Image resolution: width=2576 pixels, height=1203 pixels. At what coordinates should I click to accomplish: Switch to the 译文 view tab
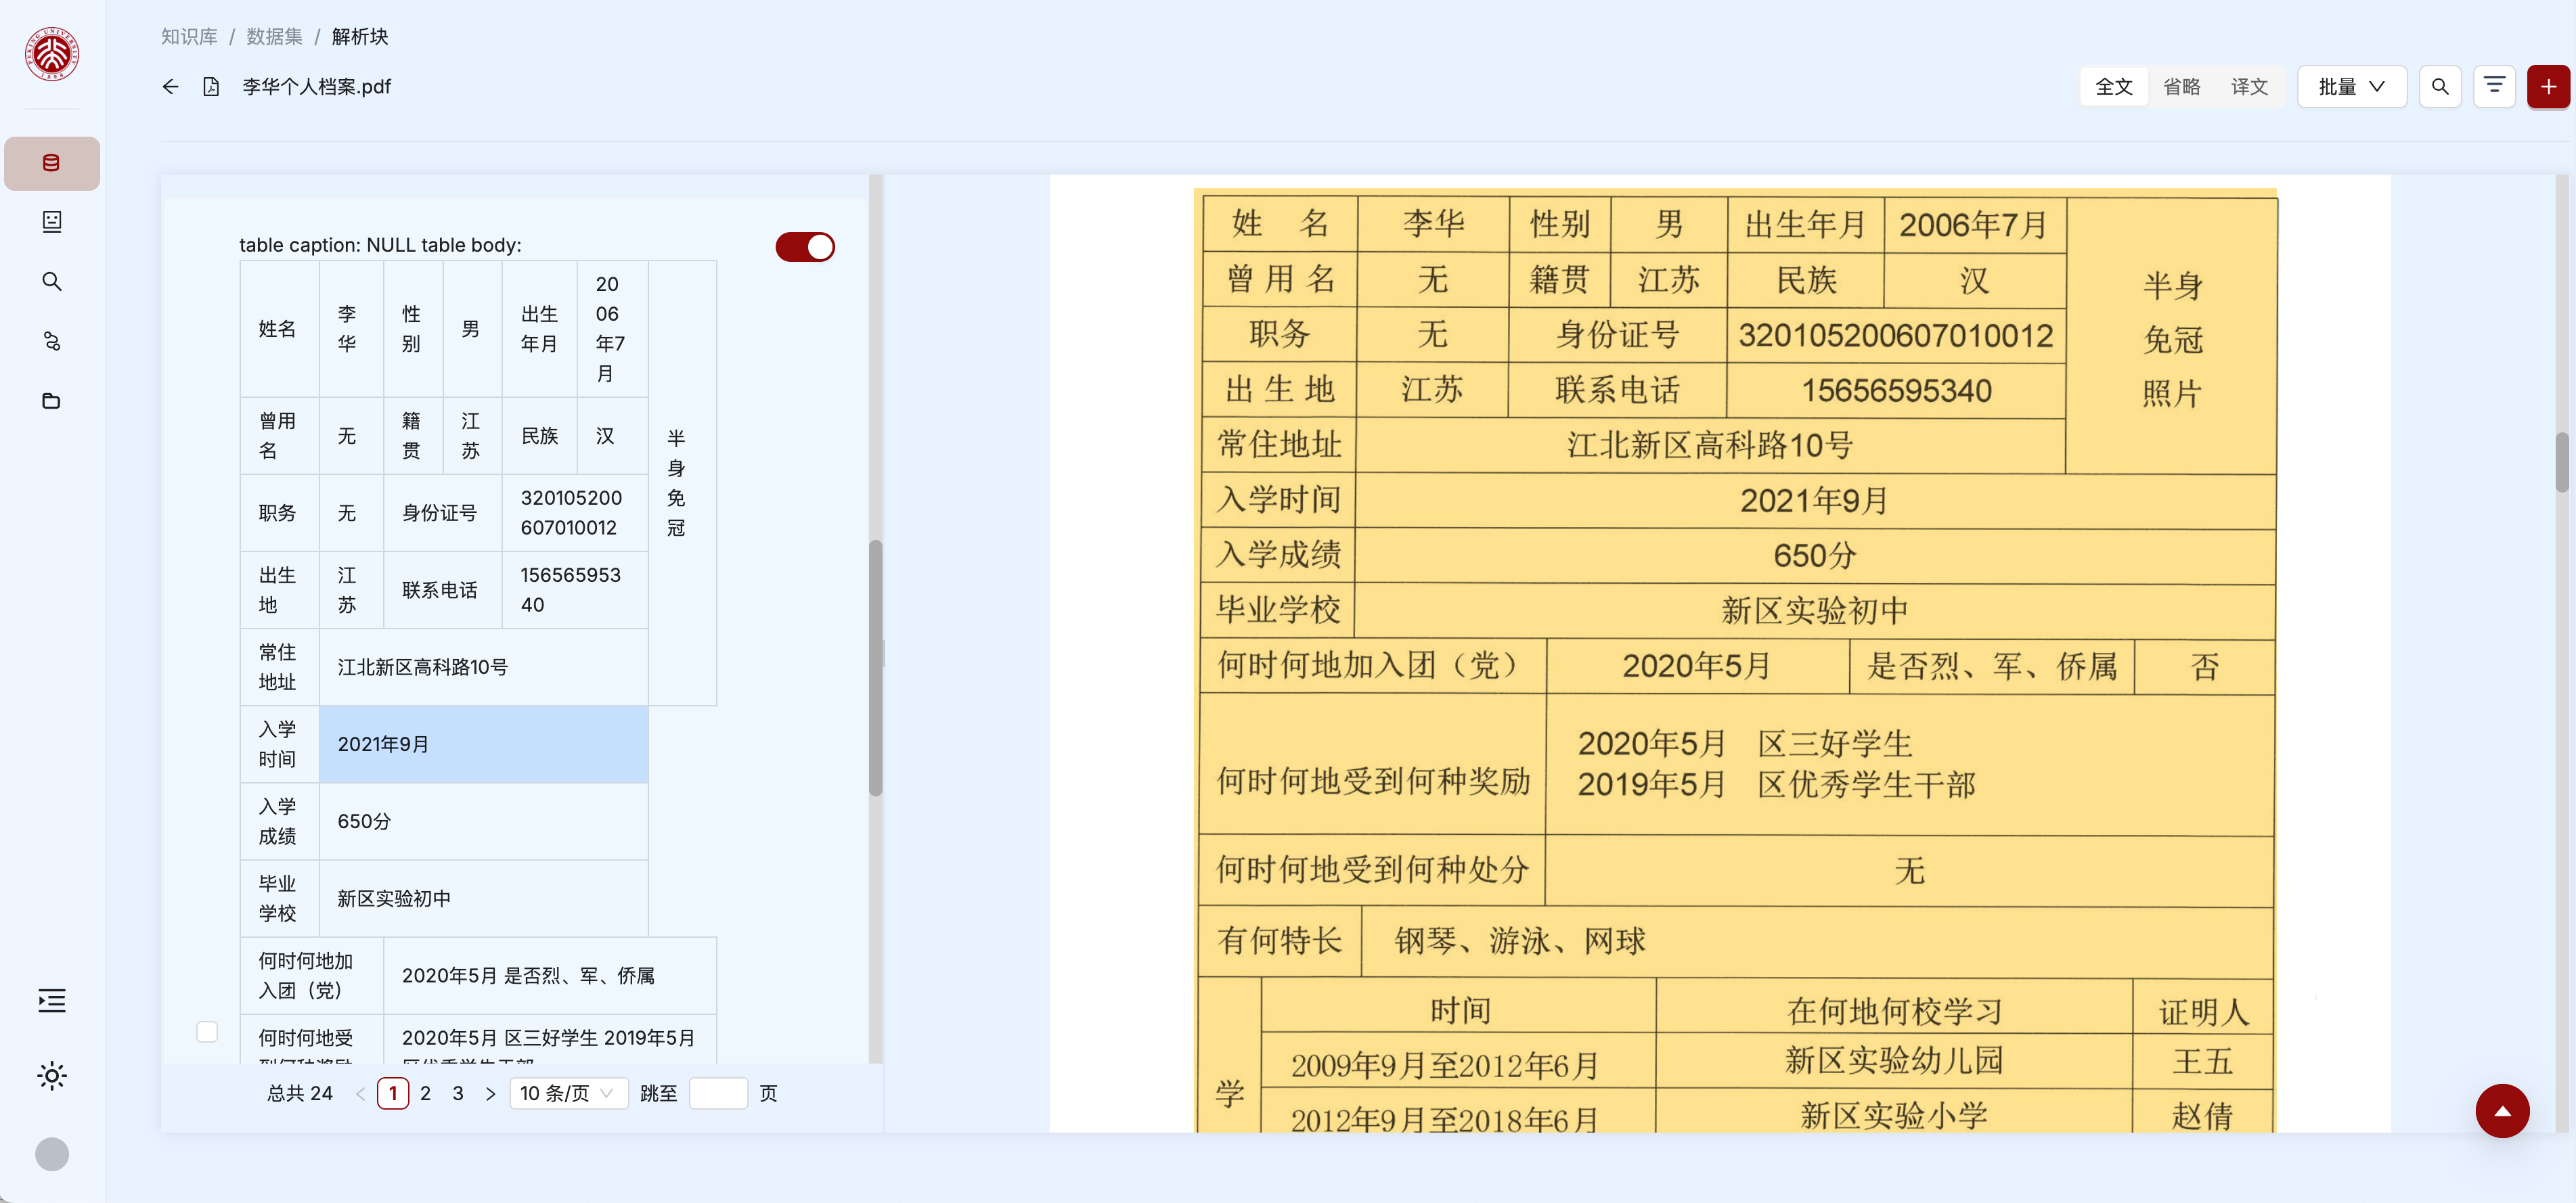pos(2249,87)
